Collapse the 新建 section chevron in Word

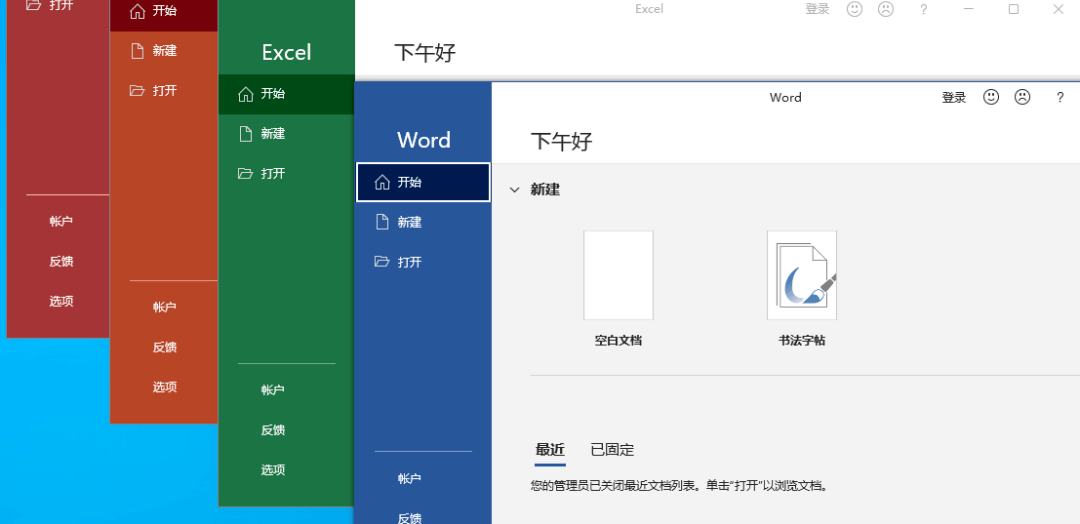click(514, 189)
